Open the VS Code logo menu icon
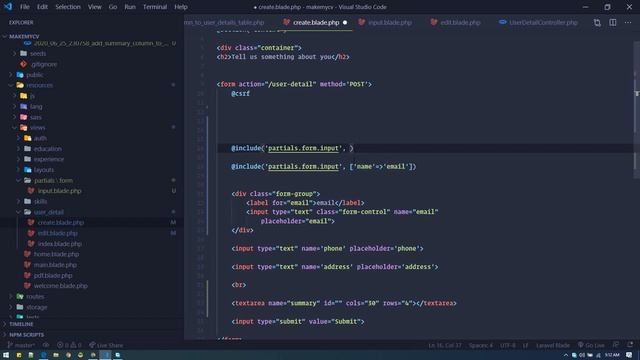Screen dimensions: 640x360 click(8, 7)
